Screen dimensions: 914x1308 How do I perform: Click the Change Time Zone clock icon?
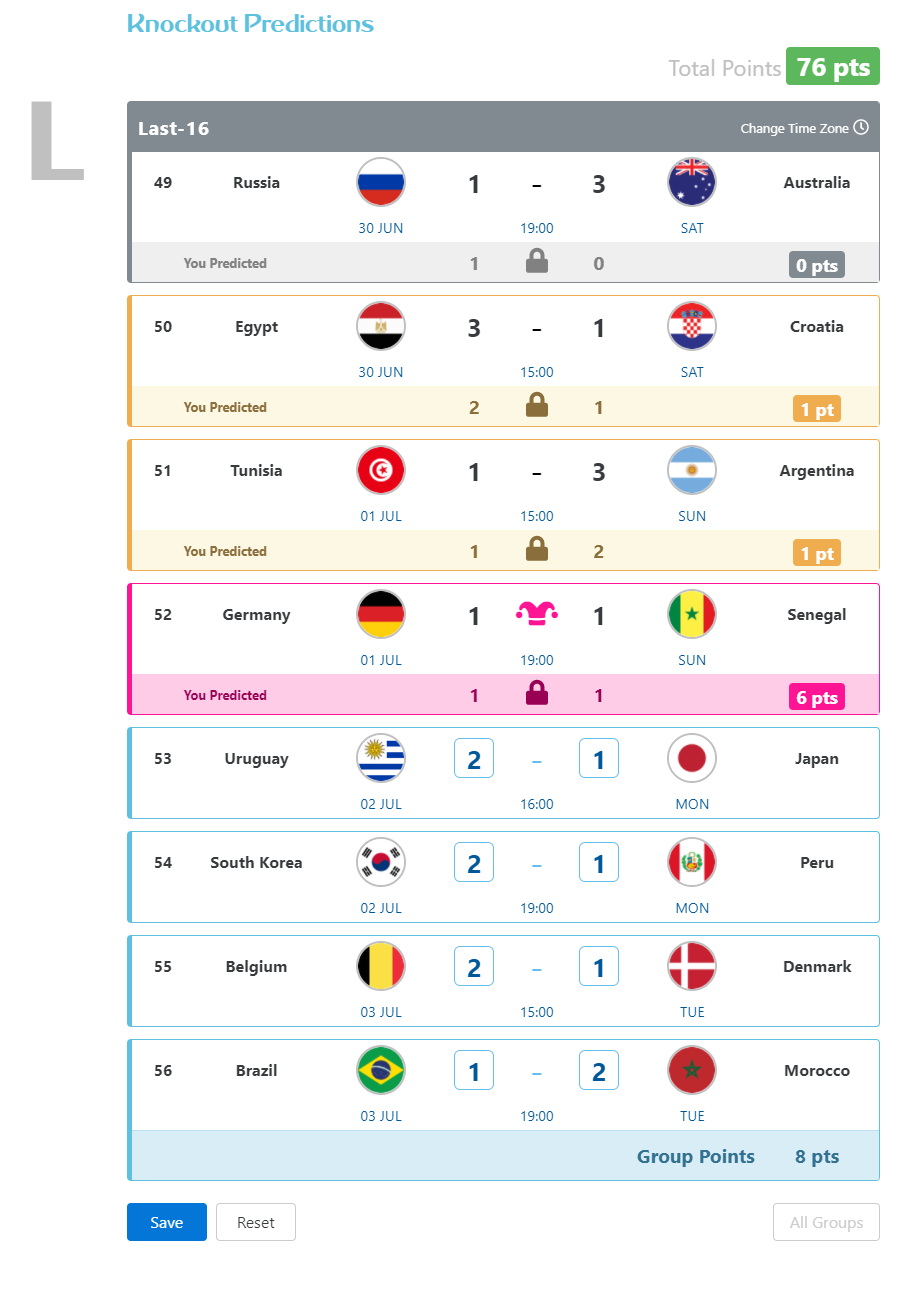pos(861,128)
